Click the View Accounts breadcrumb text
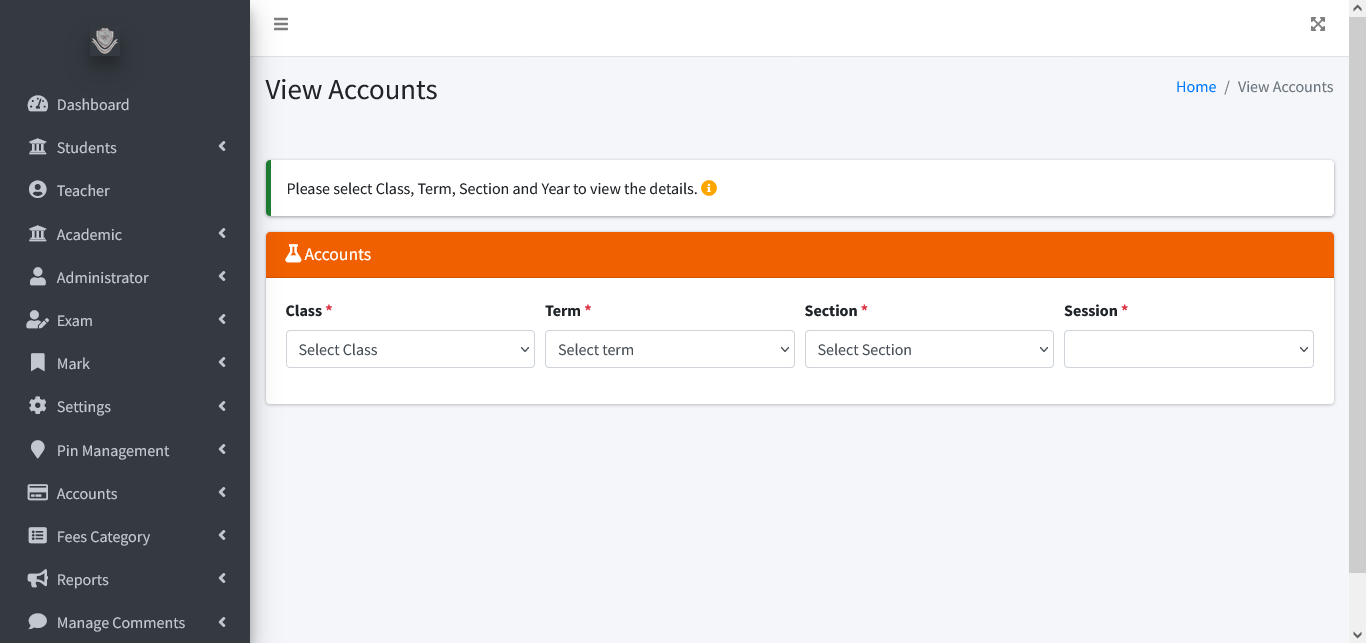This screenshot has height=643, width=1366. click(x=1285, y=87)
